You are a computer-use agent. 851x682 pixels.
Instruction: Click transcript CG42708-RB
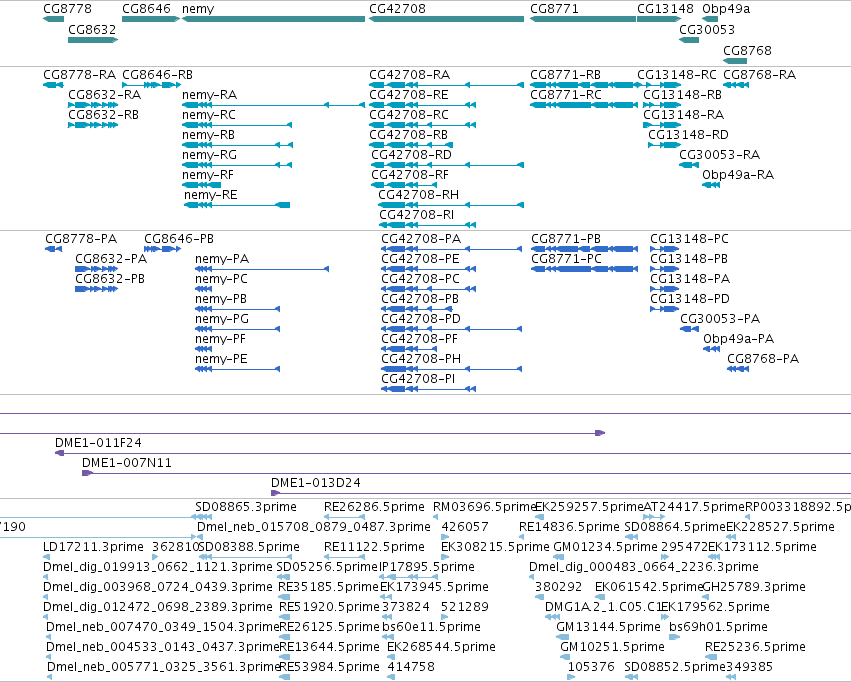coord(411,145)
